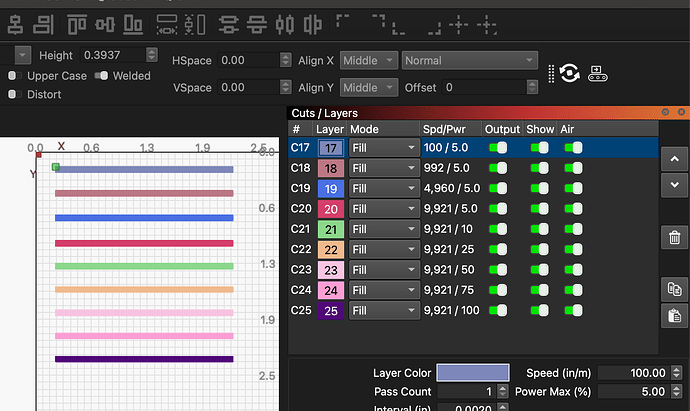690x411 pixels.
Task: Toggle Upper Case switch
Action: point(15,76)
